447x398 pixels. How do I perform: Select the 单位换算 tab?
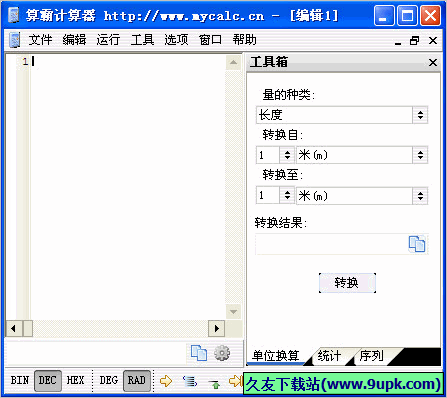click(x=276, y=356)
